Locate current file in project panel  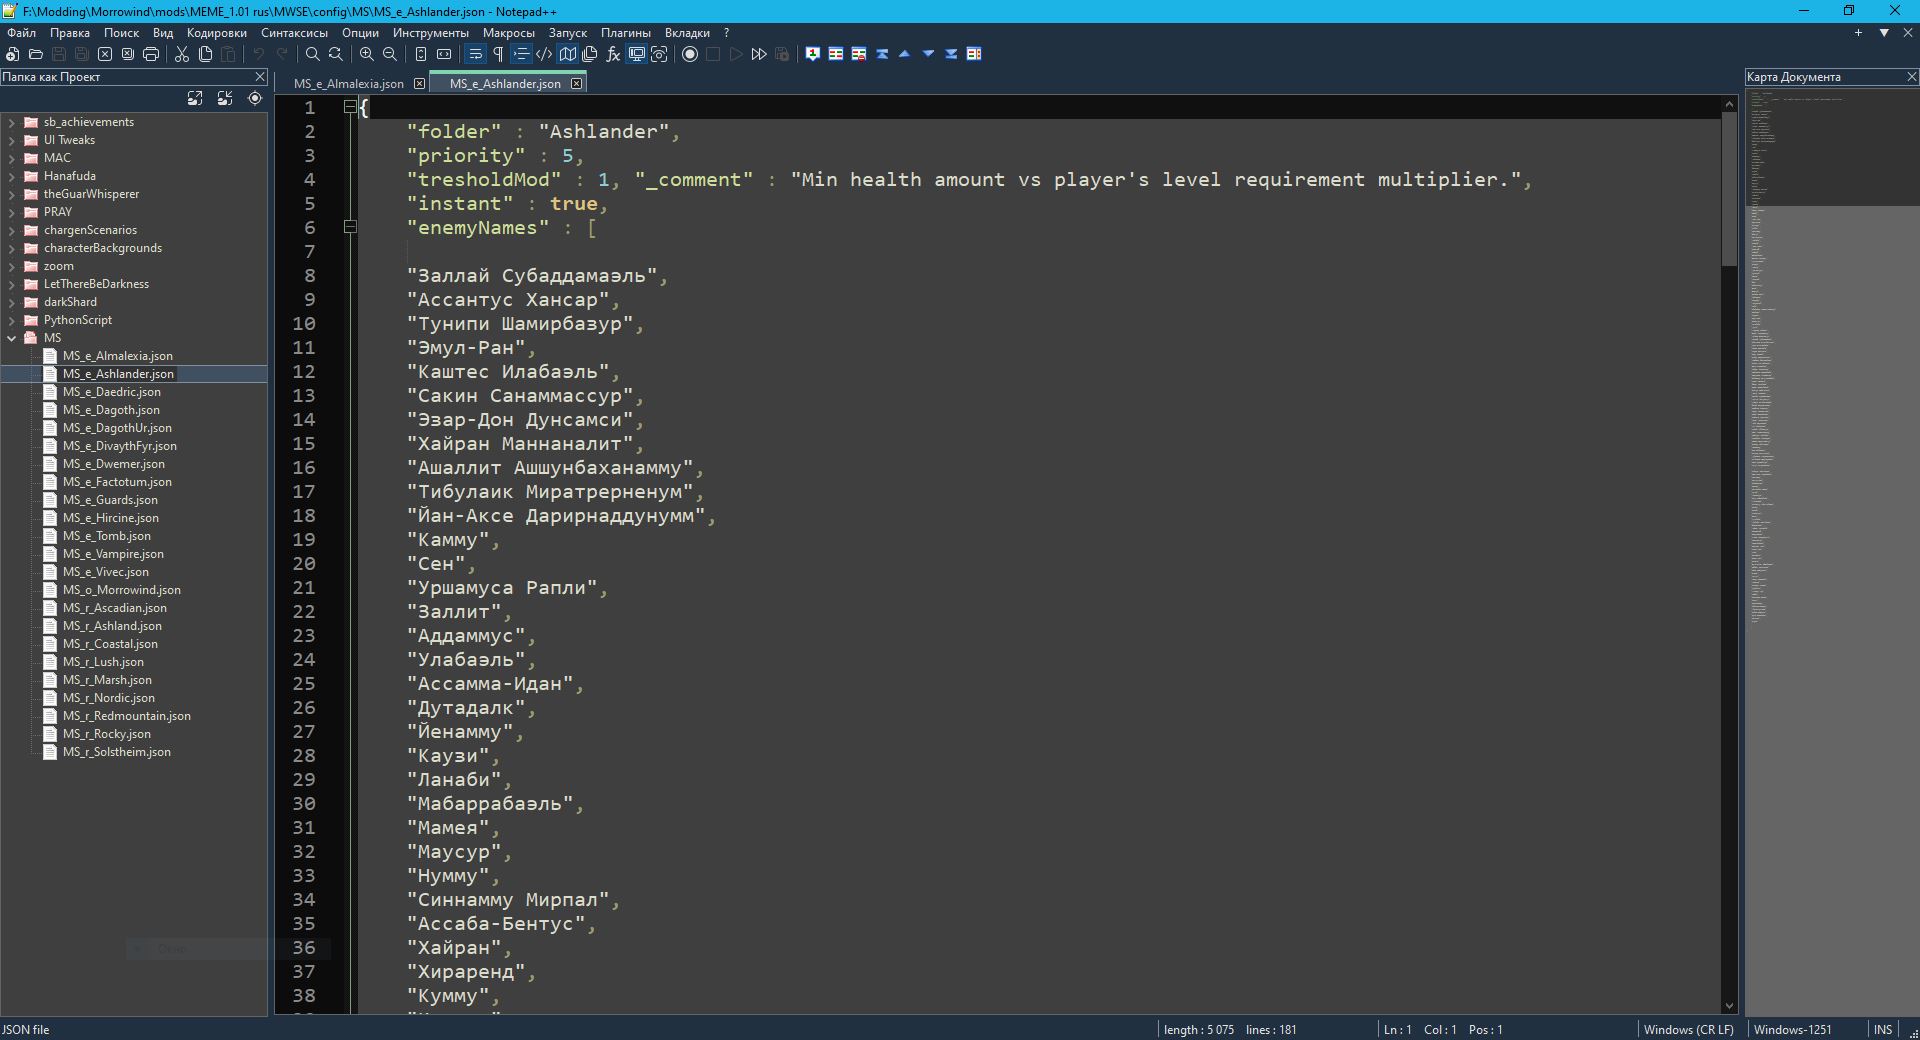click(255, 98)
